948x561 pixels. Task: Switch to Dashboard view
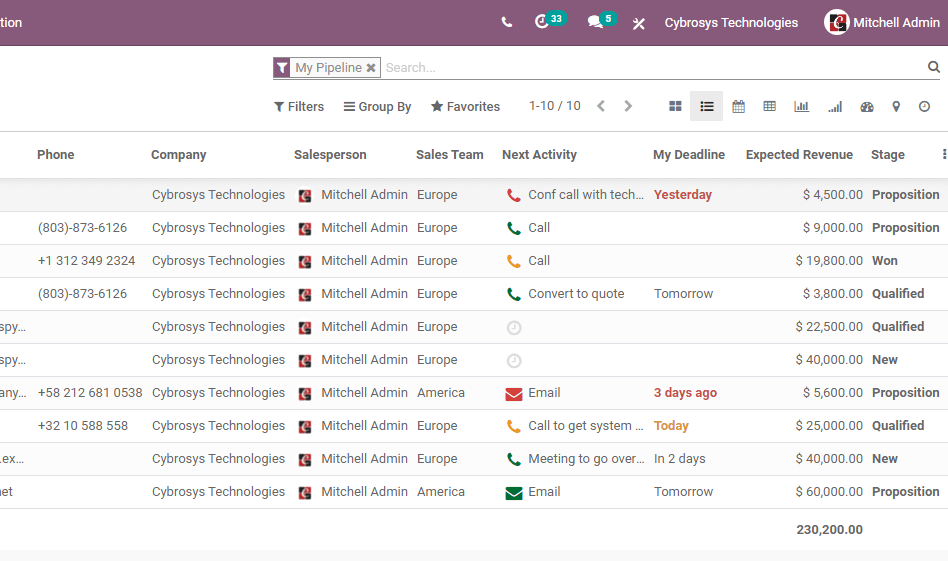pos(867,107)
